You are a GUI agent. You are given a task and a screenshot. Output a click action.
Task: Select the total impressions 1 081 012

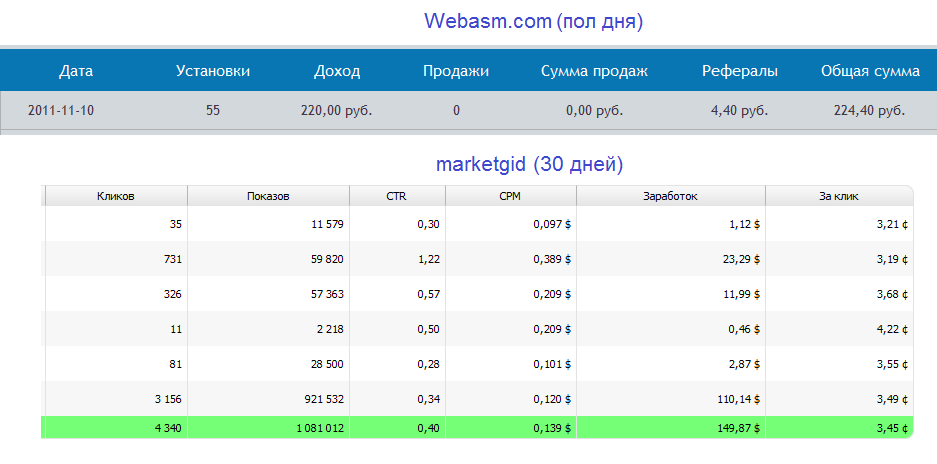320,428
